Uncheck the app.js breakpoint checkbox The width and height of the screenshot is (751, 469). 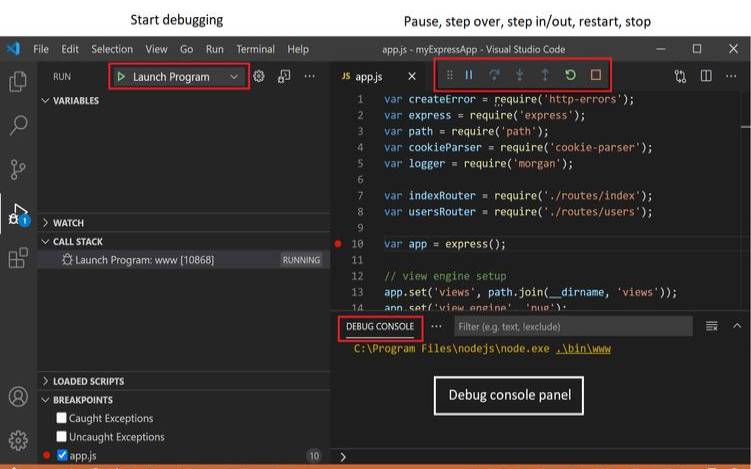point(62,455)
